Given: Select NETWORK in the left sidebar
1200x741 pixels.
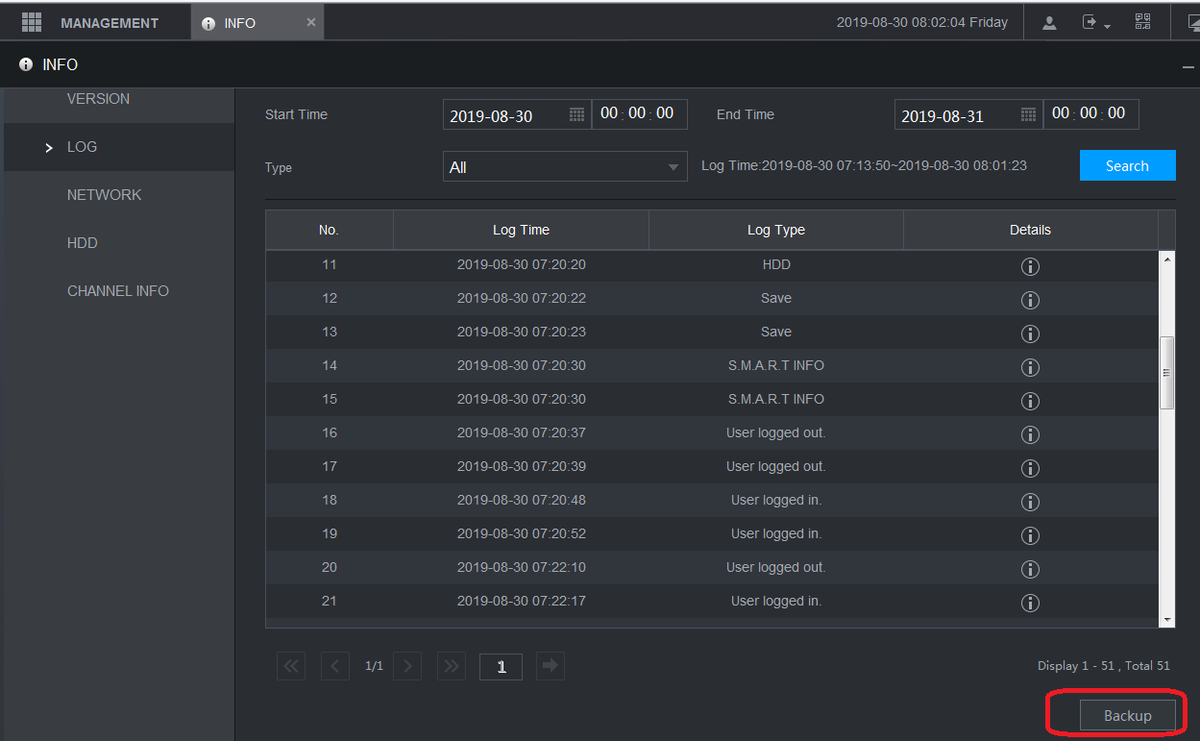Looking at the screenshot, I should [104, 195].
